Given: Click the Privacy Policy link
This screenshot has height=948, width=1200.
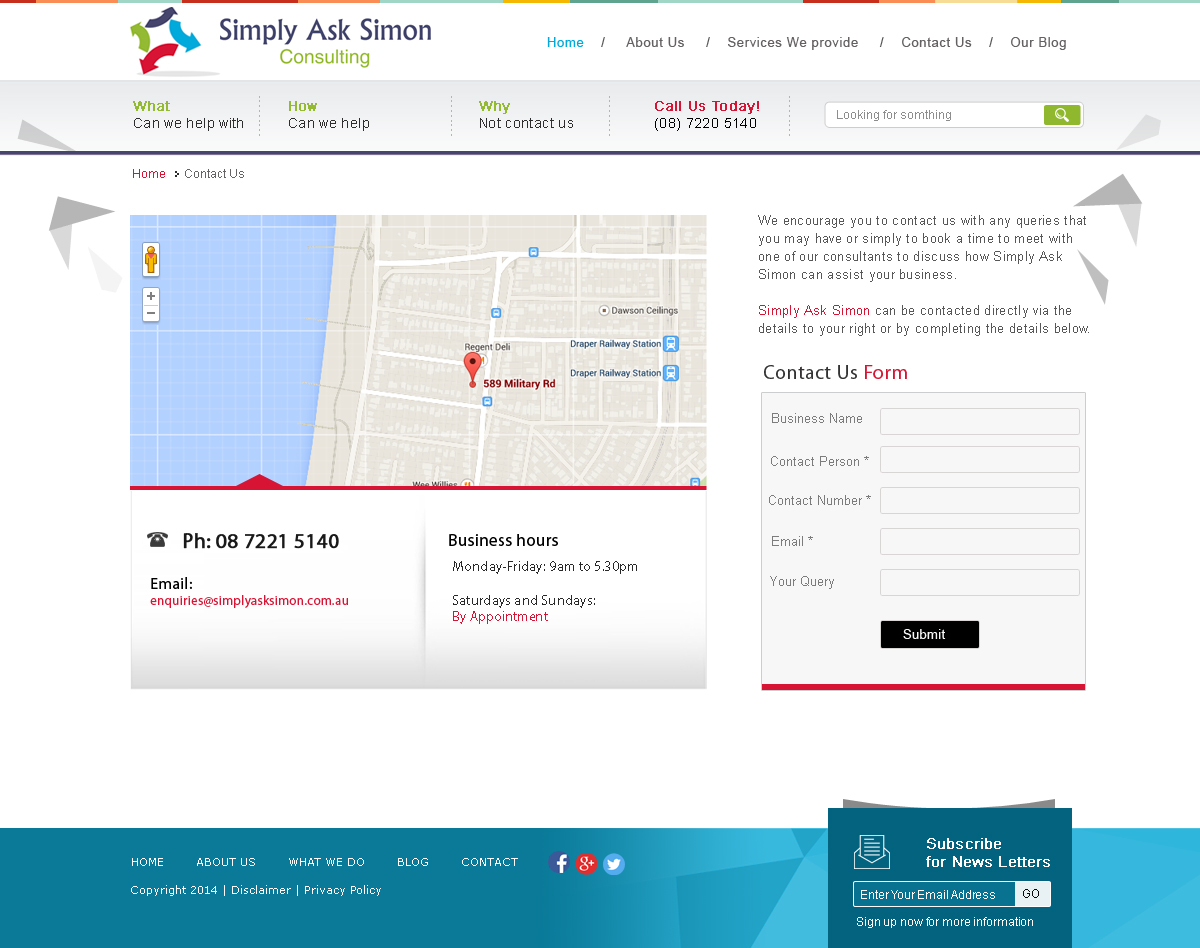Looking at the screenshot, I should click(343, 889).
